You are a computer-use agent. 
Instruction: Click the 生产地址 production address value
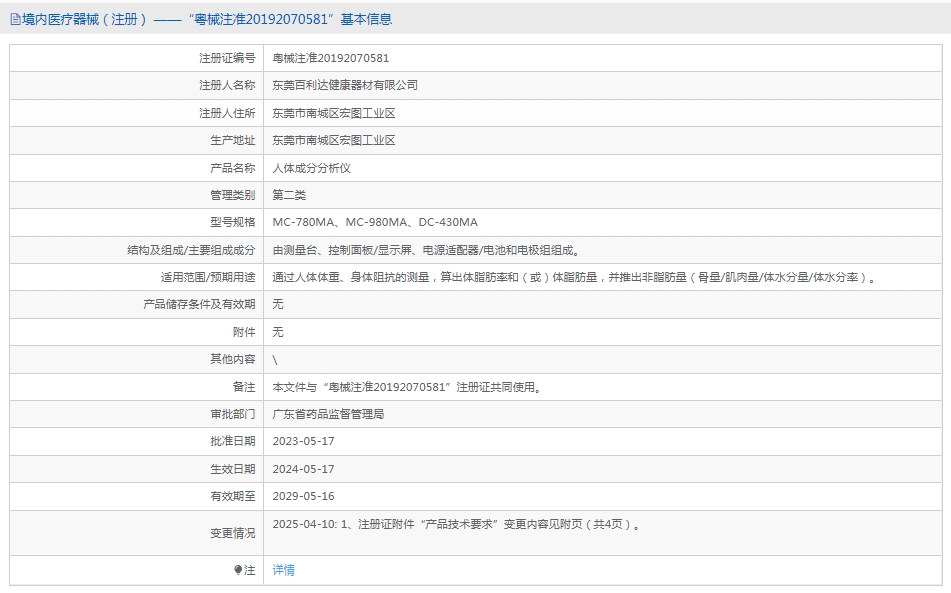click(x=334, y=141)
